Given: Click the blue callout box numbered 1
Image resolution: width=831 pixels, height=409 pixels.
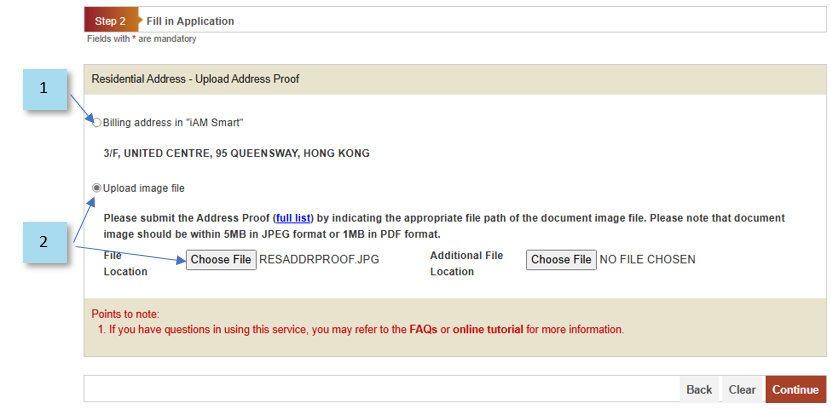Looking at the screenshot, I should tap(44, 89).
